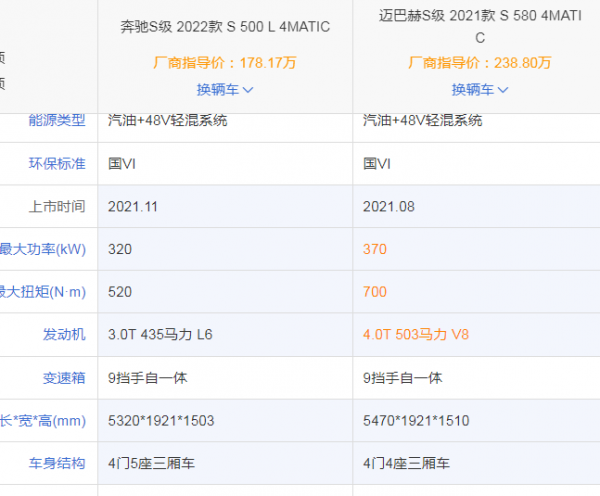Click 厂商指导价：238.80万 price
Screen dimensions: 600x496
coord(480,63)
